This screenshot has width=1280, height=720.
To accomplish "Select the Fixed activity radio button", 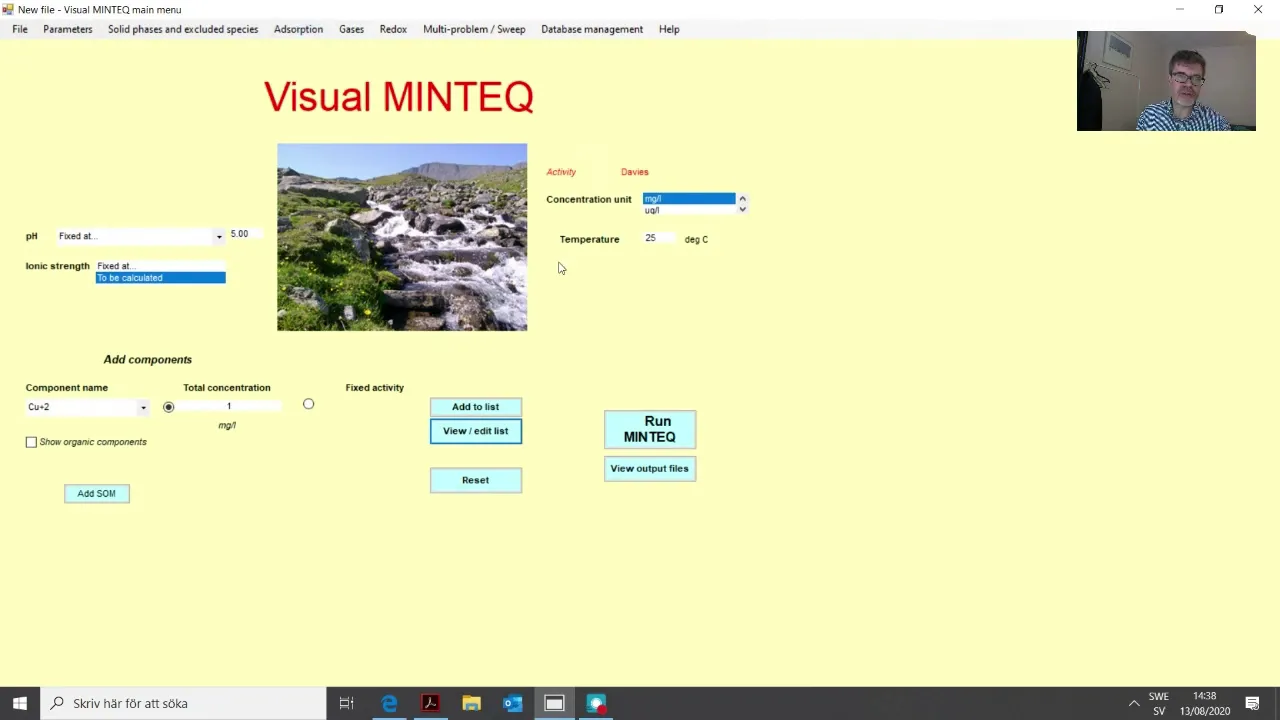I will tap(308, 404).
